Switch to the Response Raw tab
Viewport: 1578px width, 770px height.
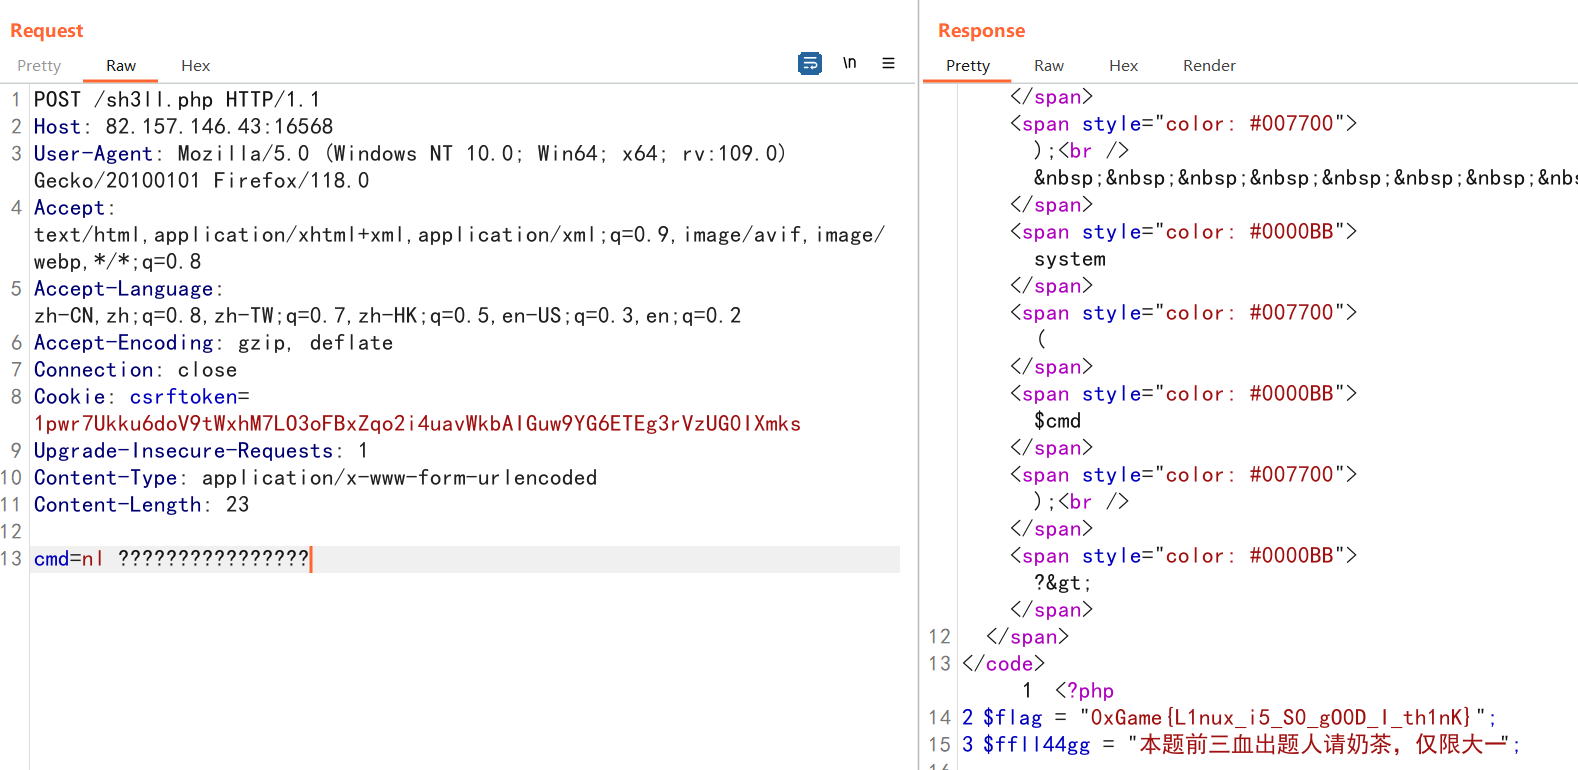tap(1049, 66)
